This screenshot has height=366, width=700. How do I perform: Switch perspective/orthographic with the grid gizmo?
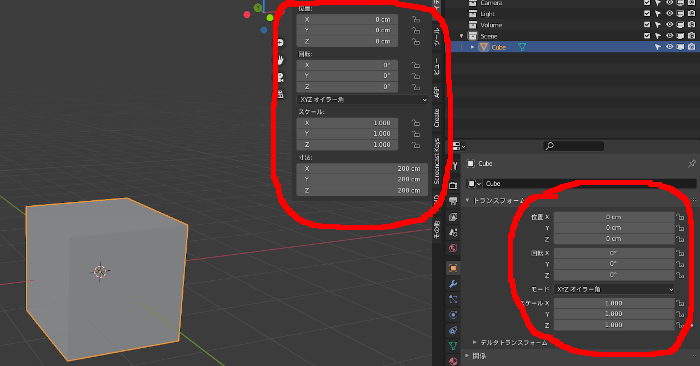coord(280,94)
